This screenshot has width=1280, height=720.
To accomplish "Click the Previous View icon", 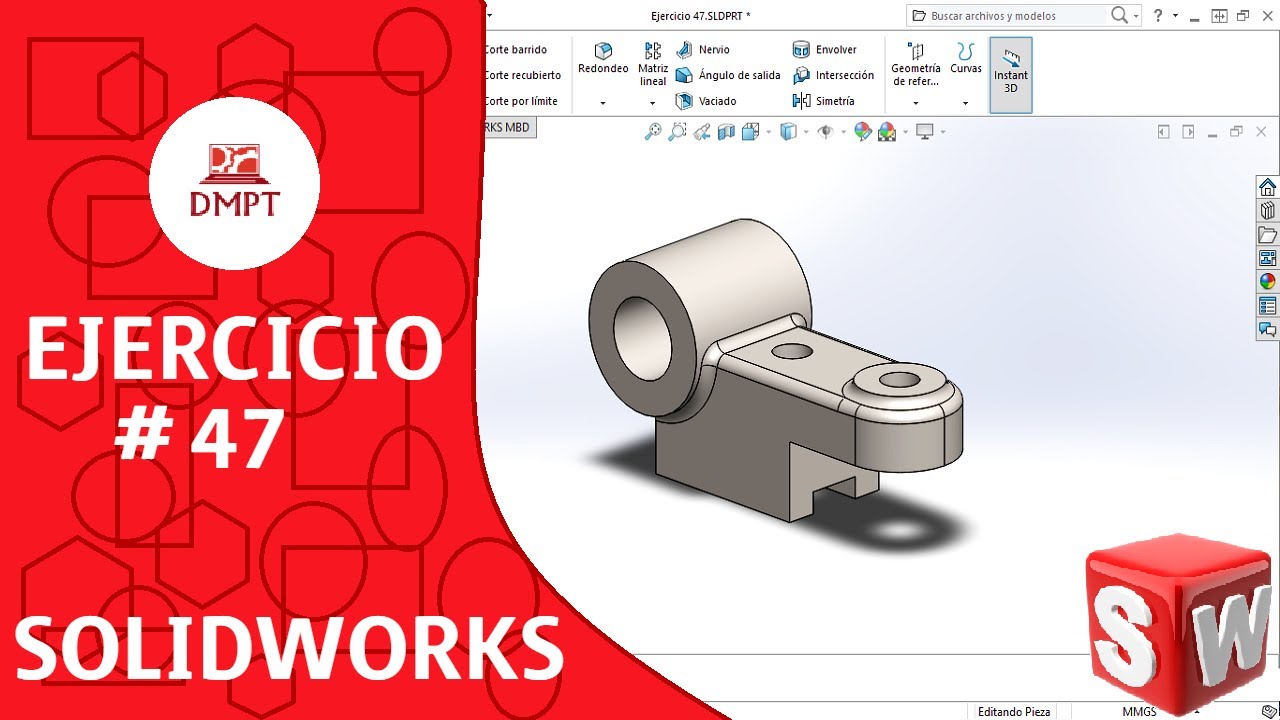I will (x=702, y=131).
